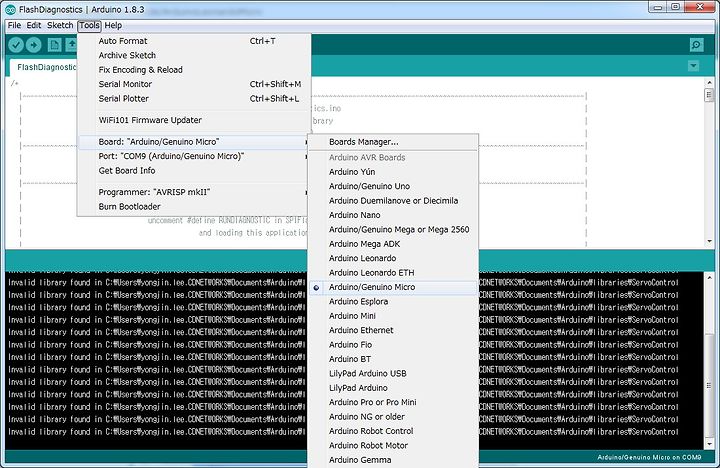Click status text Arduino/Genuino Micro on COM9
Viewport: 720px width, 468px height.
(x=649, y=457)
